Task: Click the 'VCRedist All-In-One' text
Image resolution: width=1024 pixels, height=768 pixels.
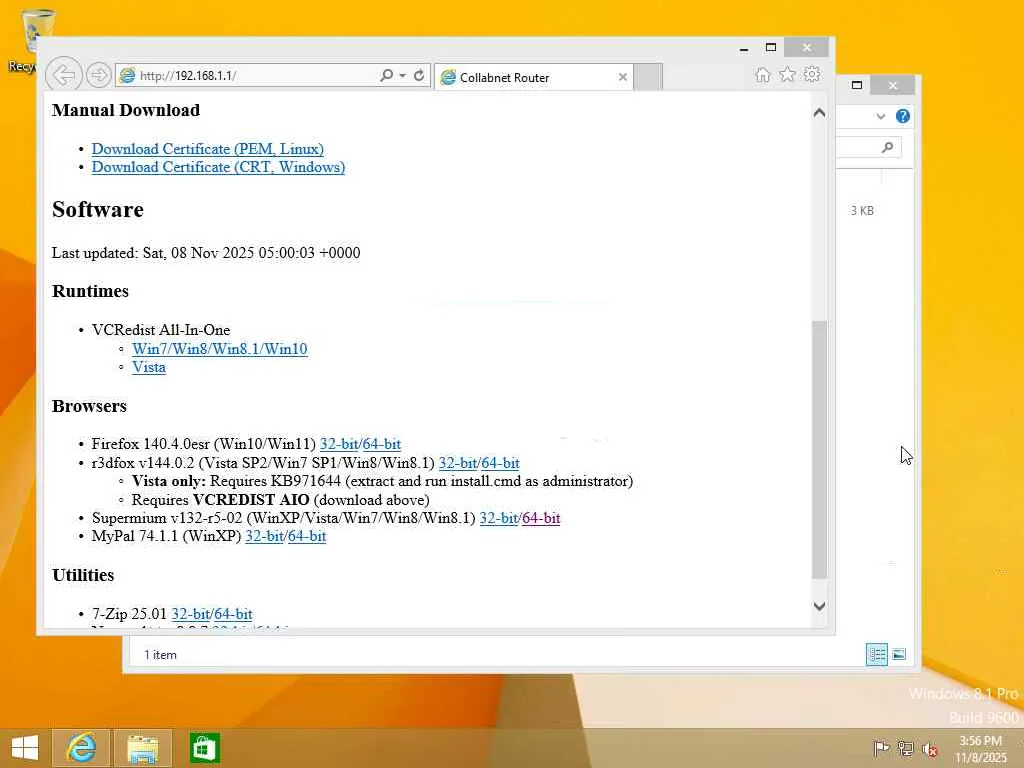Action: click(x=161, y=330)
